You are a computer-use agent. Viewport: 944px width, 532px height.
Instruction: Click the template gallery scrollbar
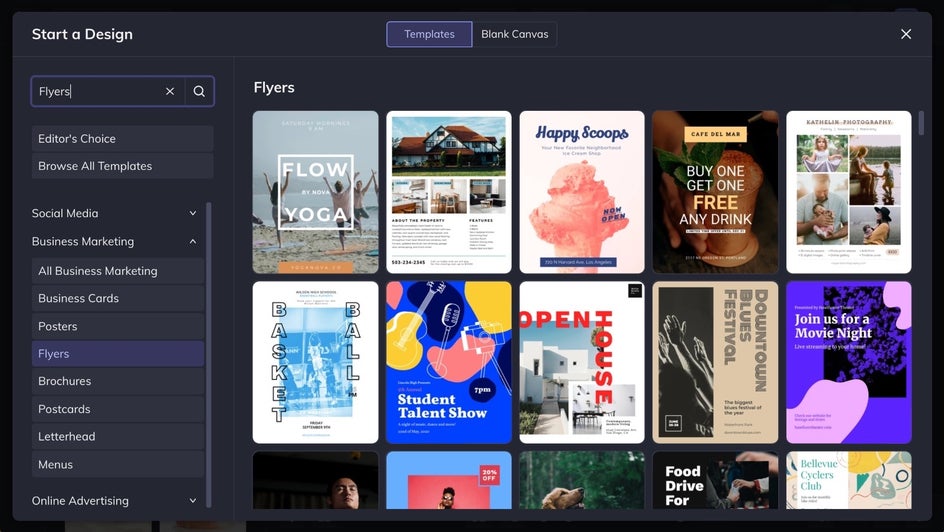[x=921, y=123]
